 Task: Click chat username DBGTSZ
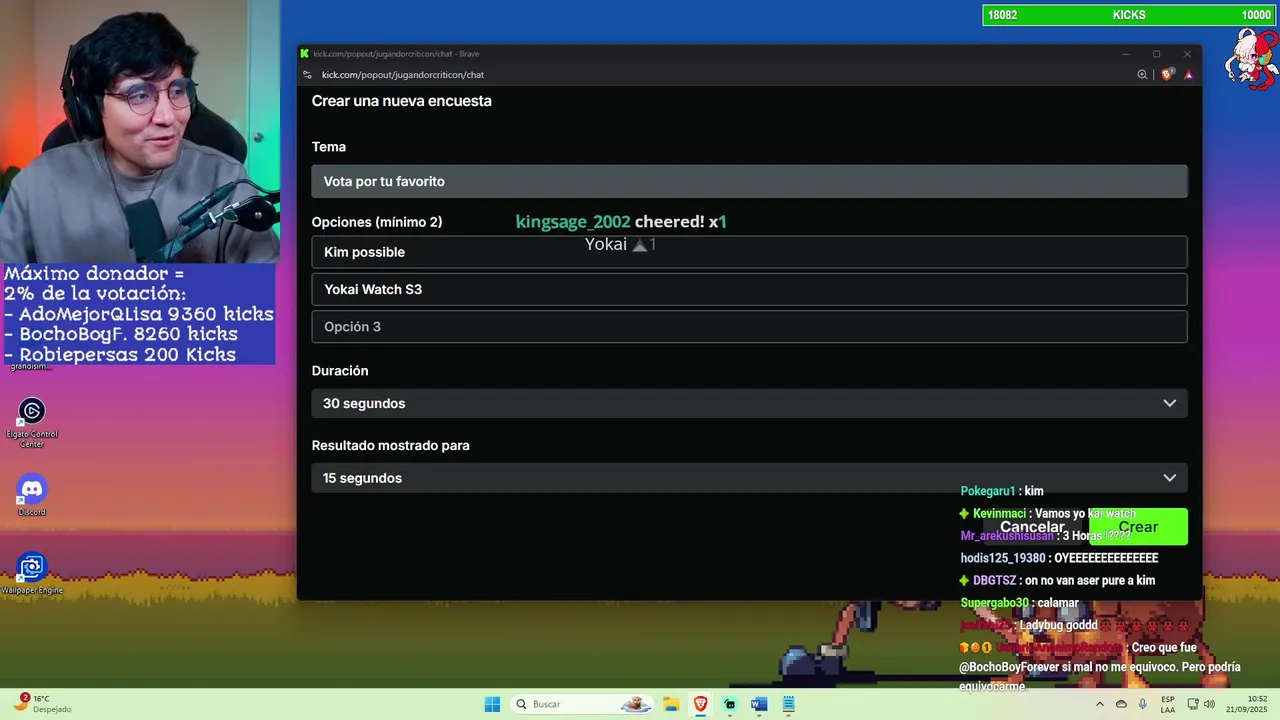[x=994, y=581]
